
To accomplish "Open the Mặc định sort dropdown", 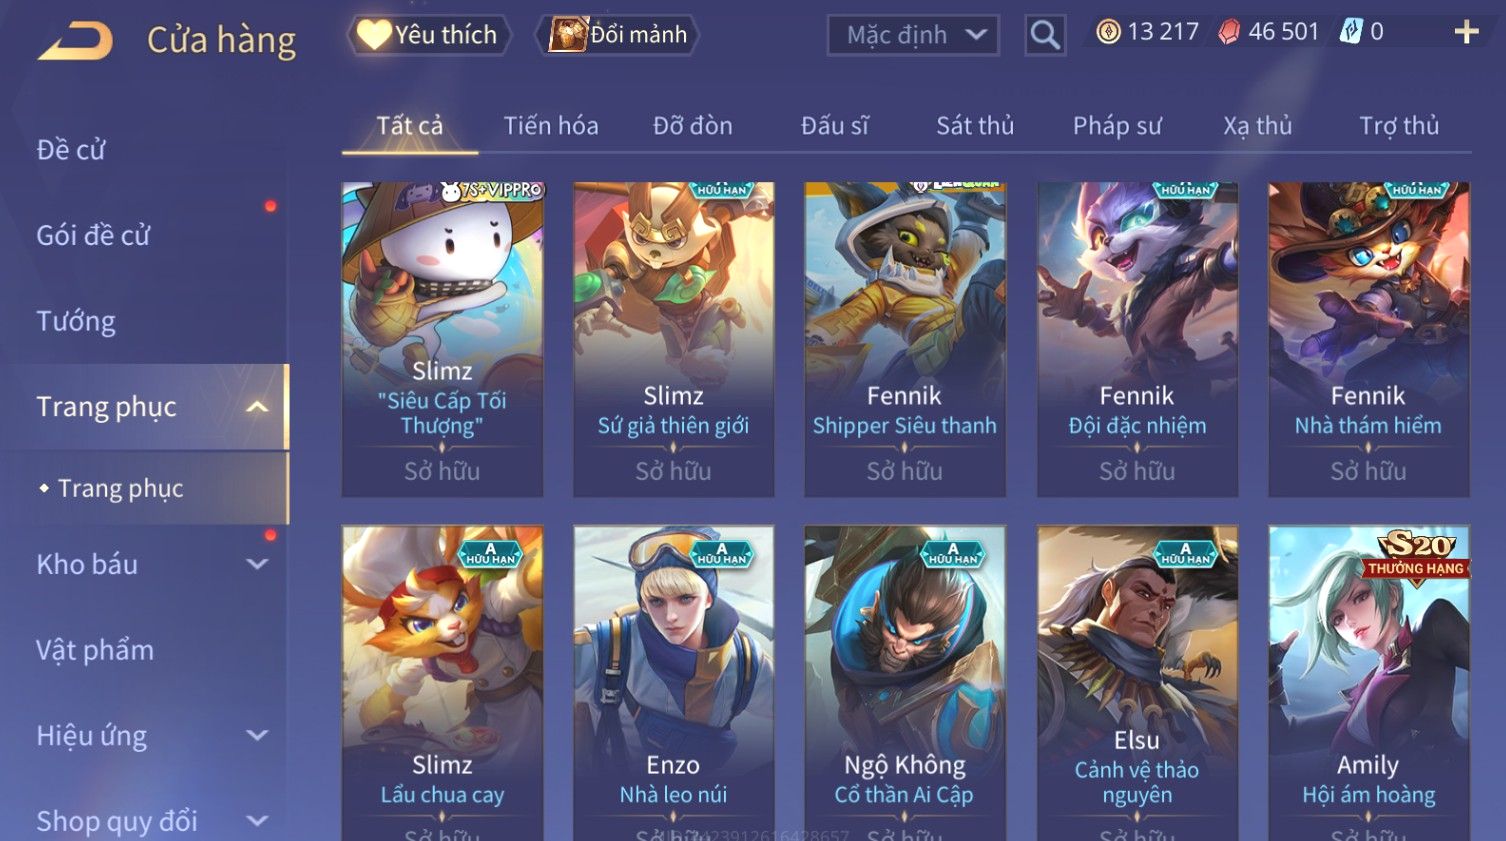I will (x=913, y=35).
